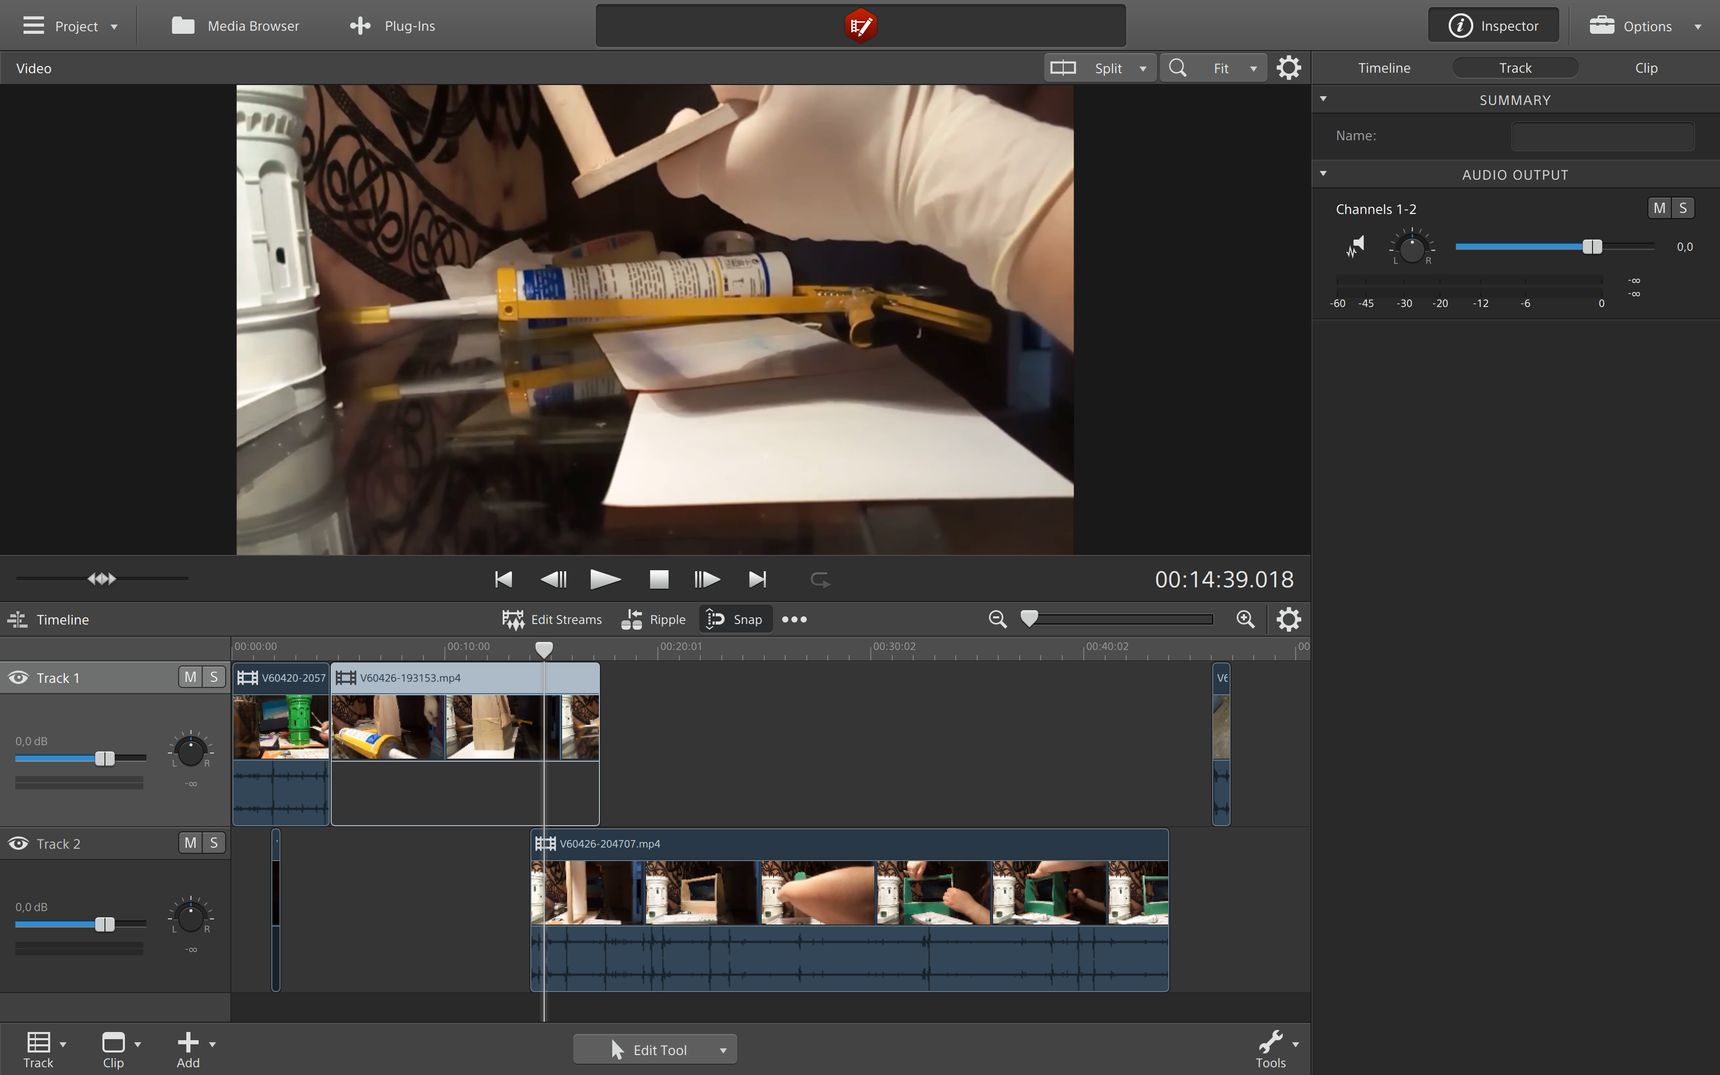Stop playback
The width and height of the screenshot is (1720, 1075).
click(x=658, y=579)
